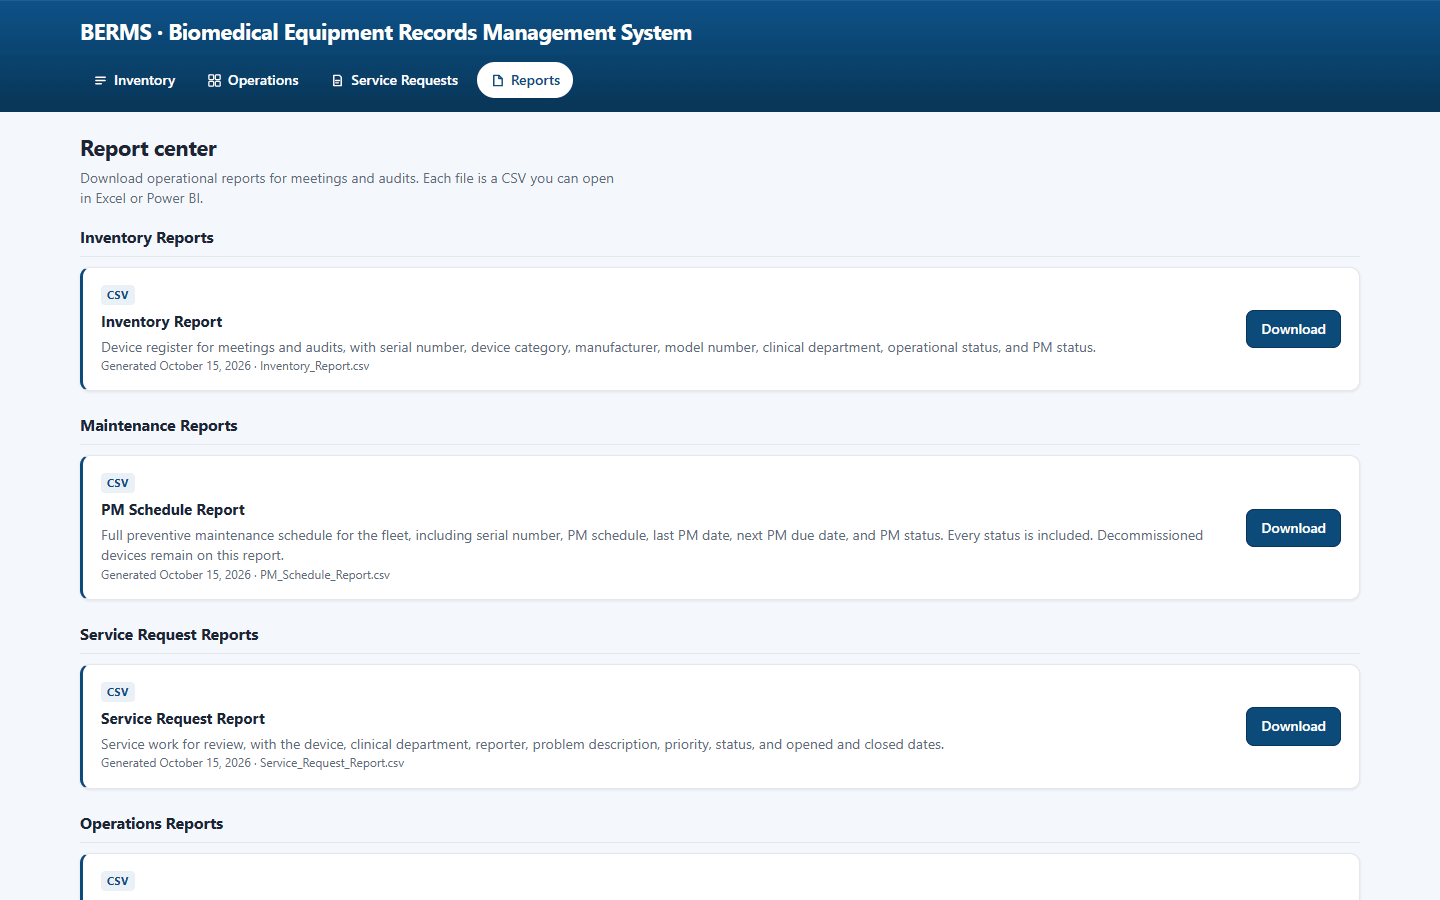1440x900 pixels.
Task: Switch to the Operations tab
Action: click(253, 80)
